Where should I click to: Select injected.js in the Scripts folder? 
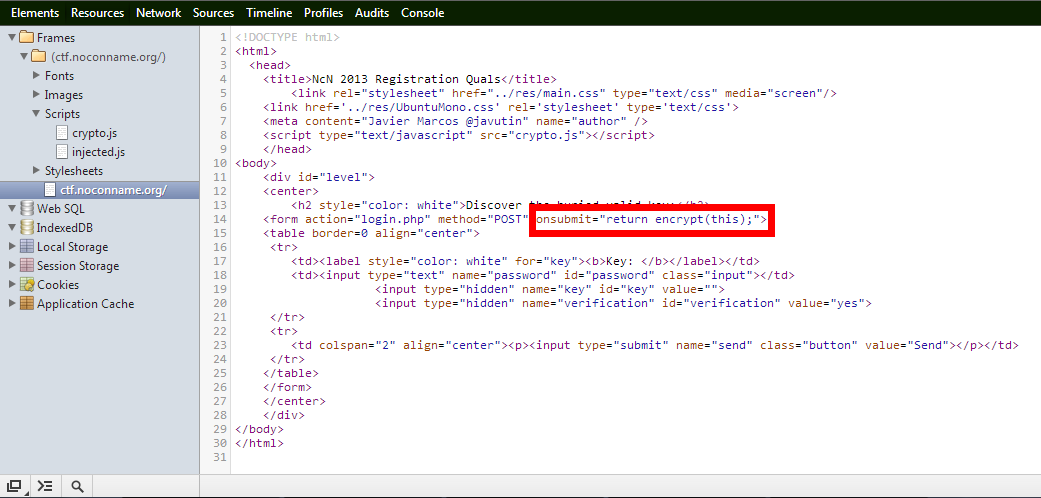(100, 151)
